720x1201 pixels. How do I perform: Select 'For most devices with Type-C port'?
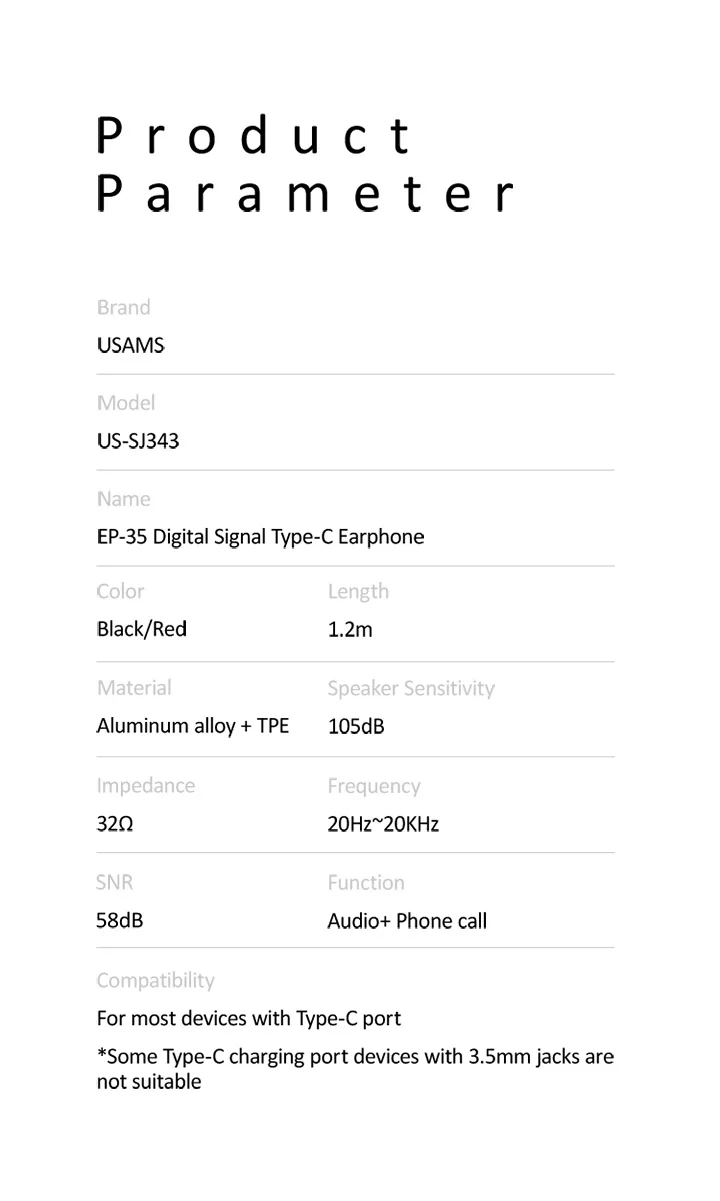tap(248, 1019)
